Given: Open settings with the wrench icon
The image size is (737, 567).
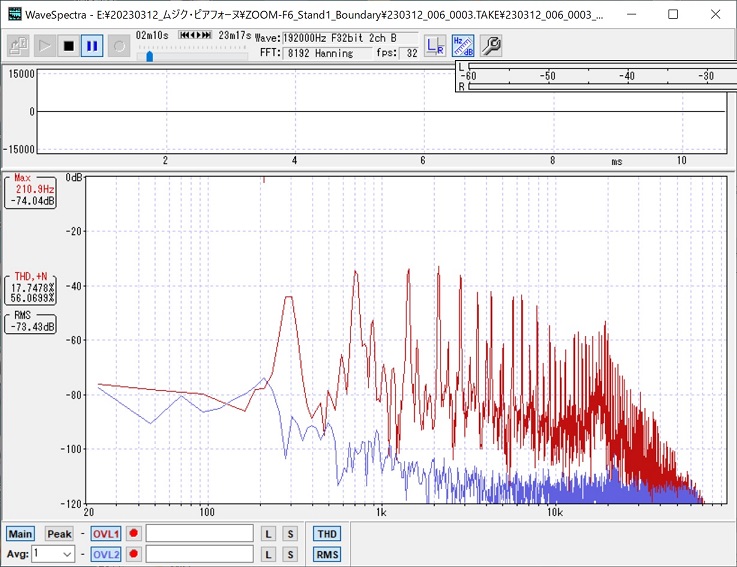Looking at the screenshot, I should (491, 46).
